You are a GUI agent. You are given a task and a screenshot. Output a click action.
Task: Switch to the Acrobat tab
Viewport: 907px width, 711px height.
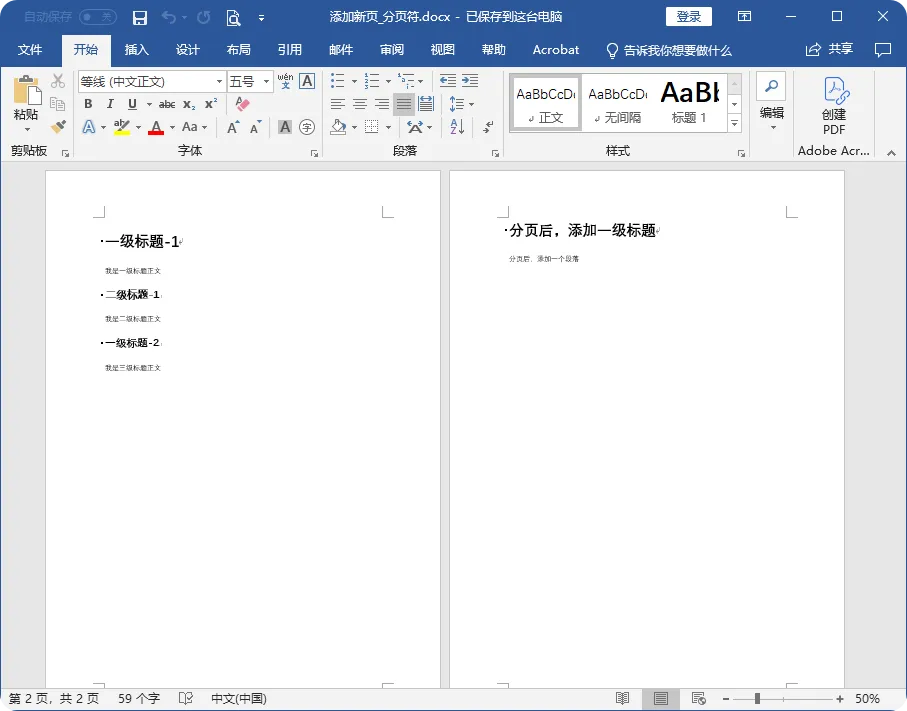pos(556,50)
